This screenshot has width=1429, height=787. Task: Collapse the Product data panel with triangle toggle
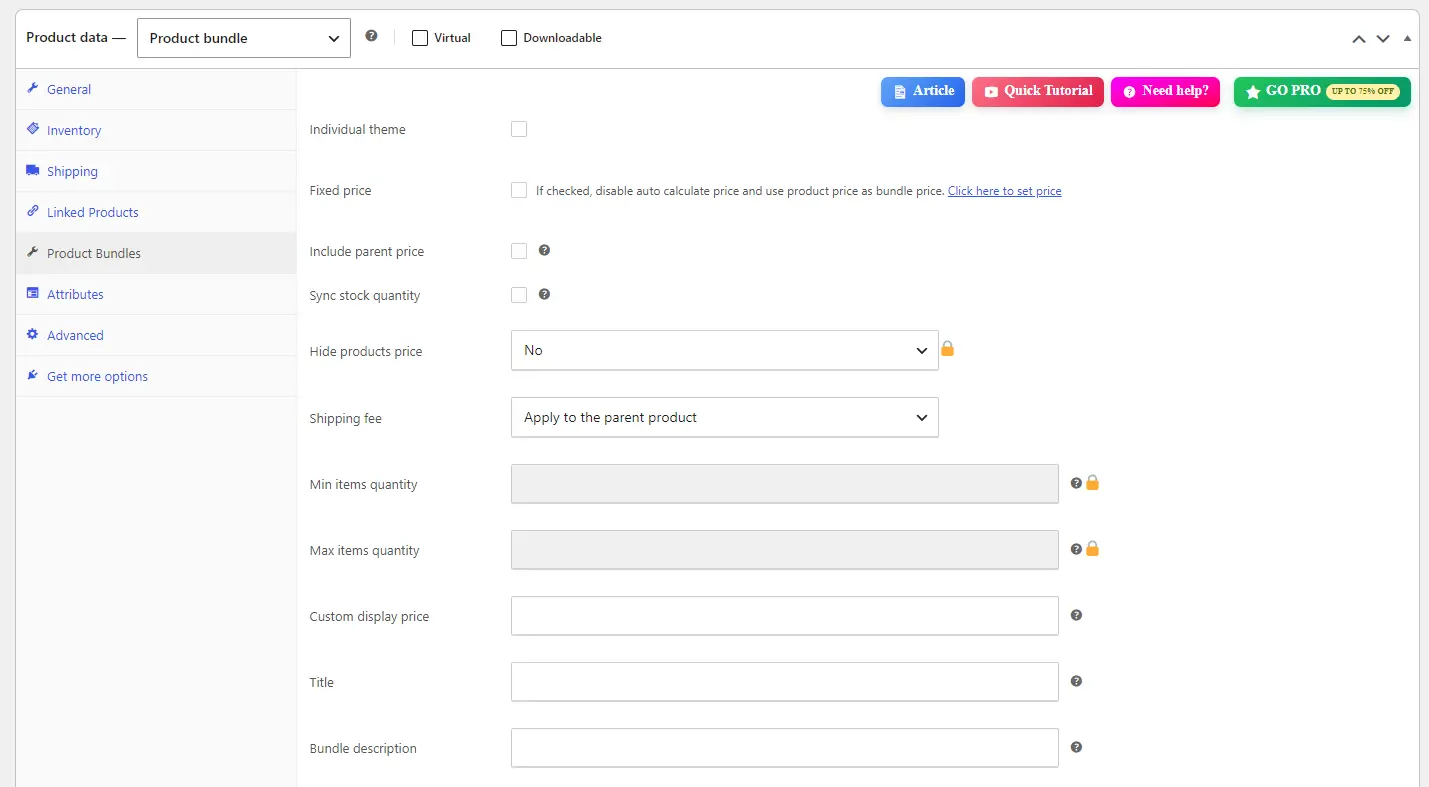coord(1407,38)
